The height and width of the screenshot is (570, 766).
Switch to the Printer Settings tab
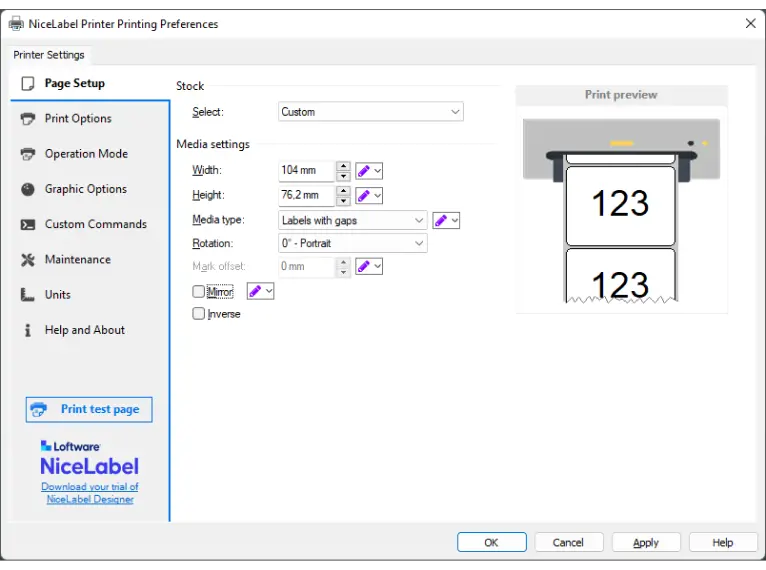[49, 55]
